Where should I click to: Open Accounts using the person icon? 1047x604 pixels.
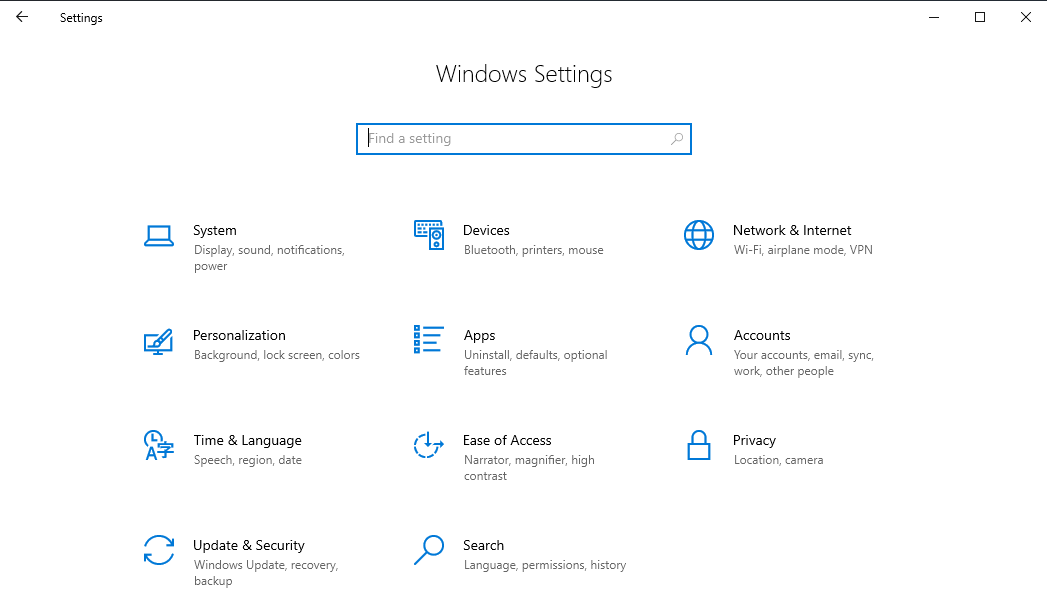pyautogui.click(x=698, y=340)
